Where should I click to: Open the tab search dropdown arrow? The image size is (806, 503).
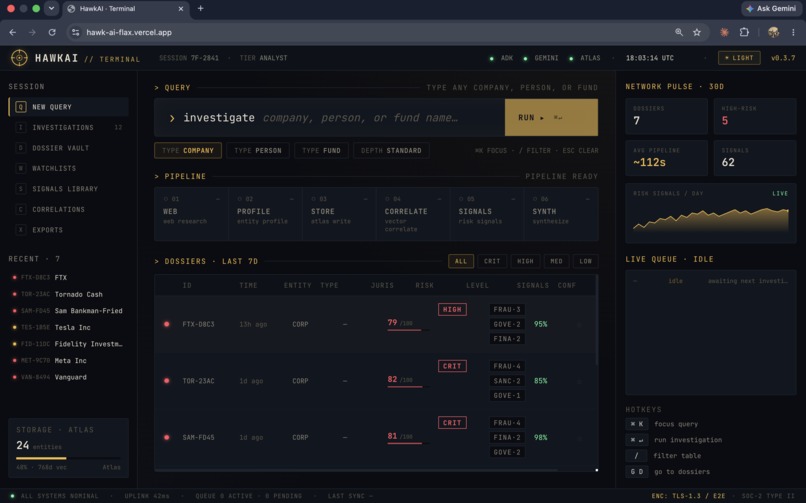point(51,8)
